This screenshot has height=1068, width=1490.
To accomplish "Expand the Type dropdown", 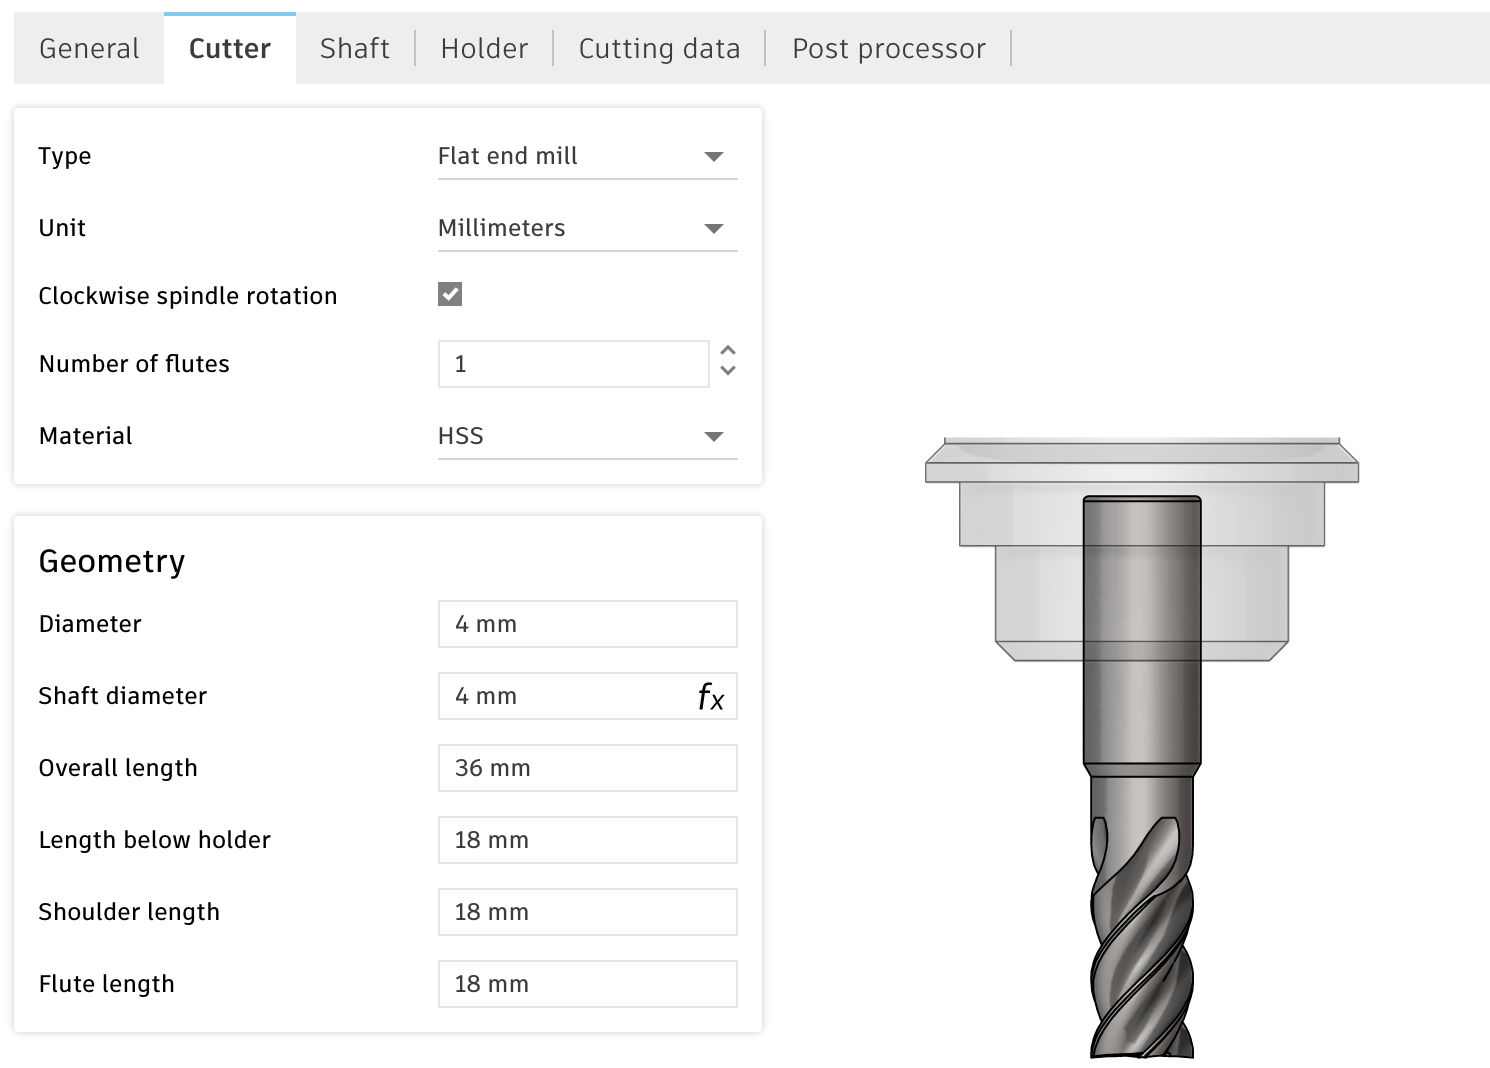I will [587, 157].
